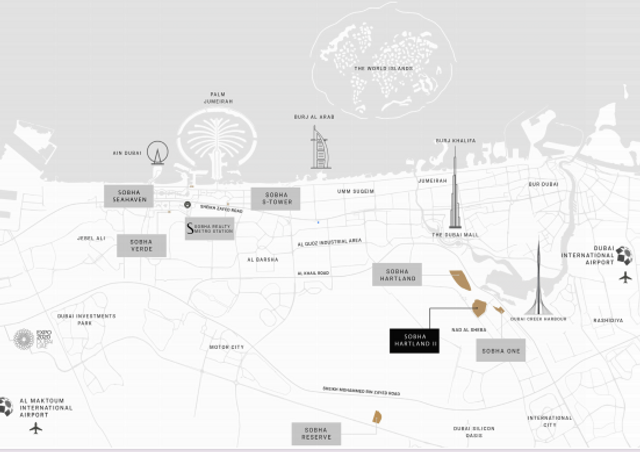Select the Al Barsha text label

click(x=263, y=259)
